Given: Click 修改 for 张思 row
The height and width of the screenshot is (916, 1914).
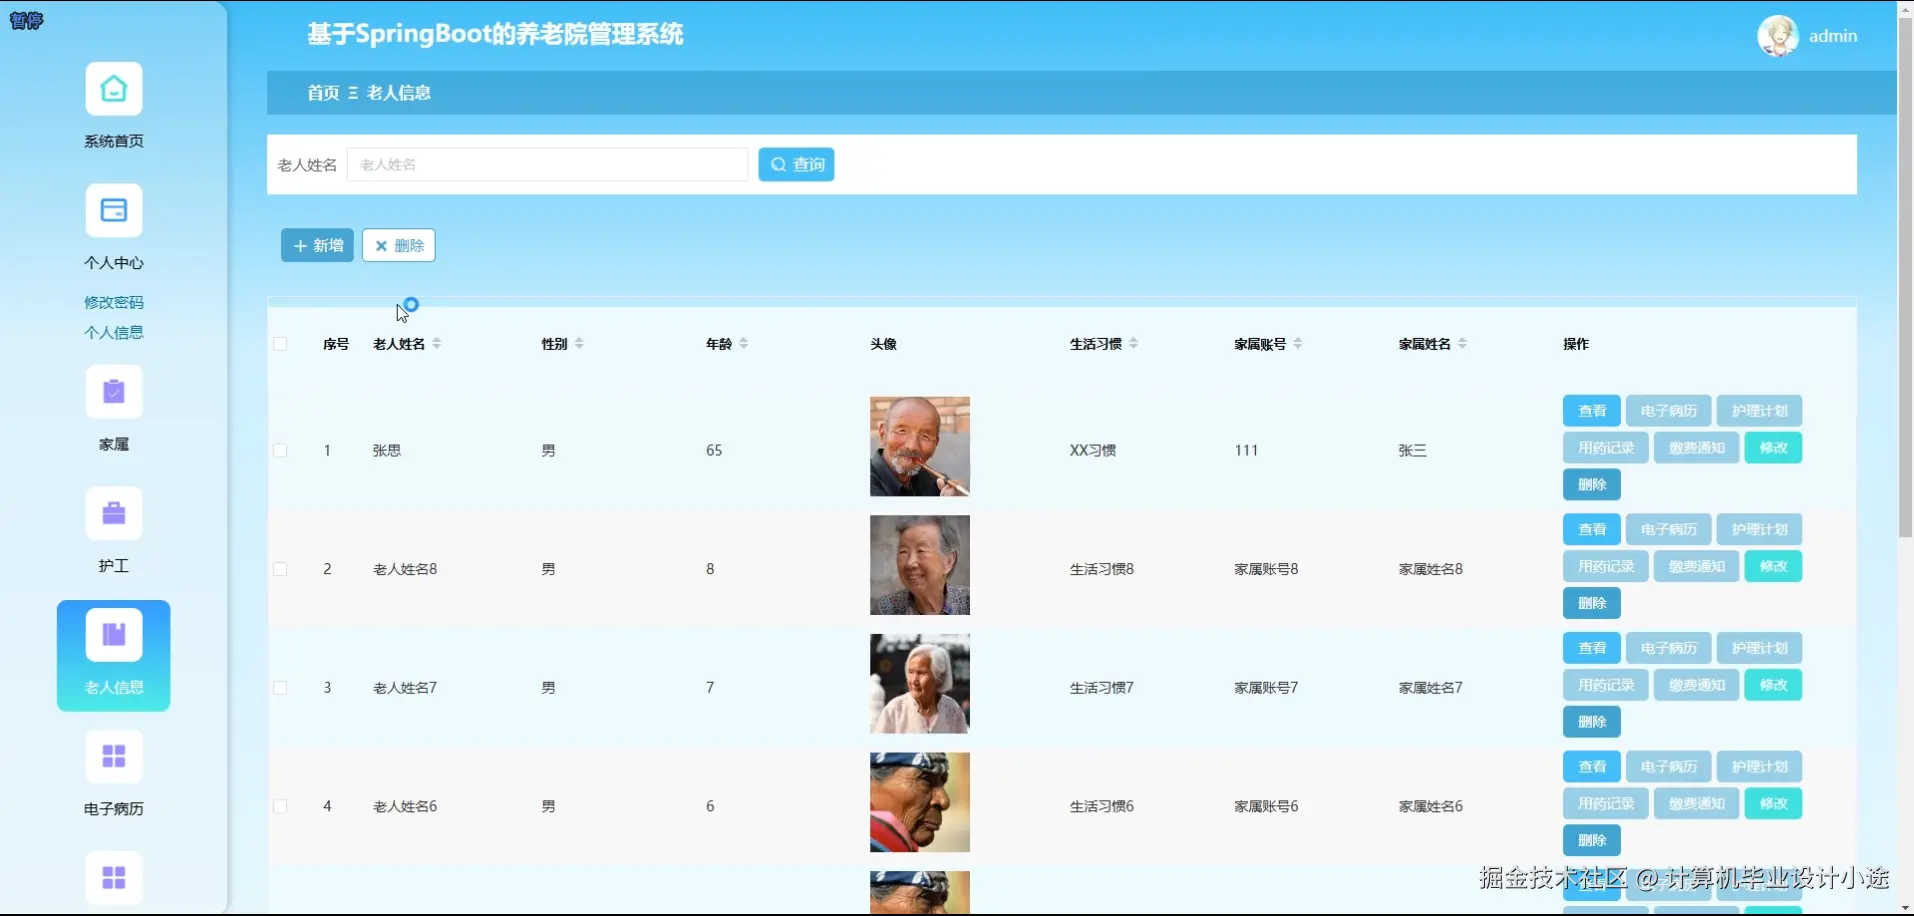Looking at the screenshot, I should (x=1773, y=448).
